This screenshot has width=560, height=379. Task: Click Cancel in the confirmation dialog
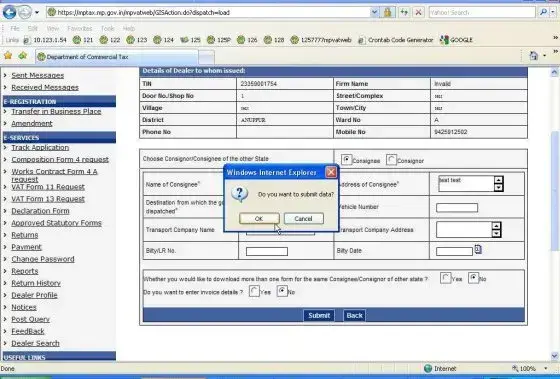[304, 219]
